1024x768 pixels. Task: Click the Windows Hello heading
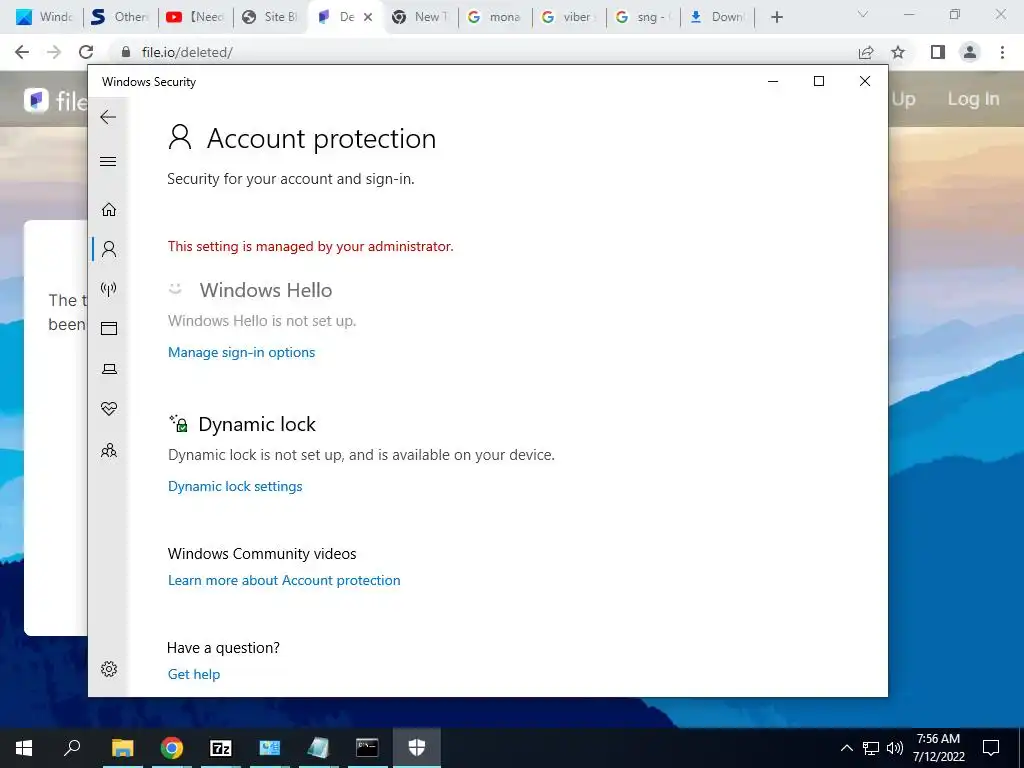point(266,290)
